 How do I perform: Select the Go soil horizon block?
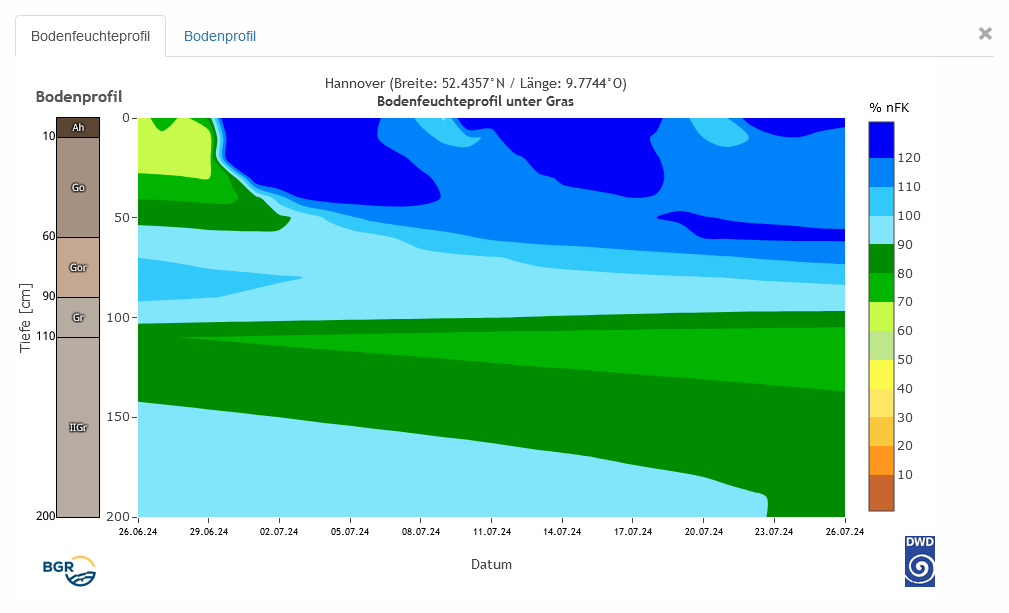(78, 187)
